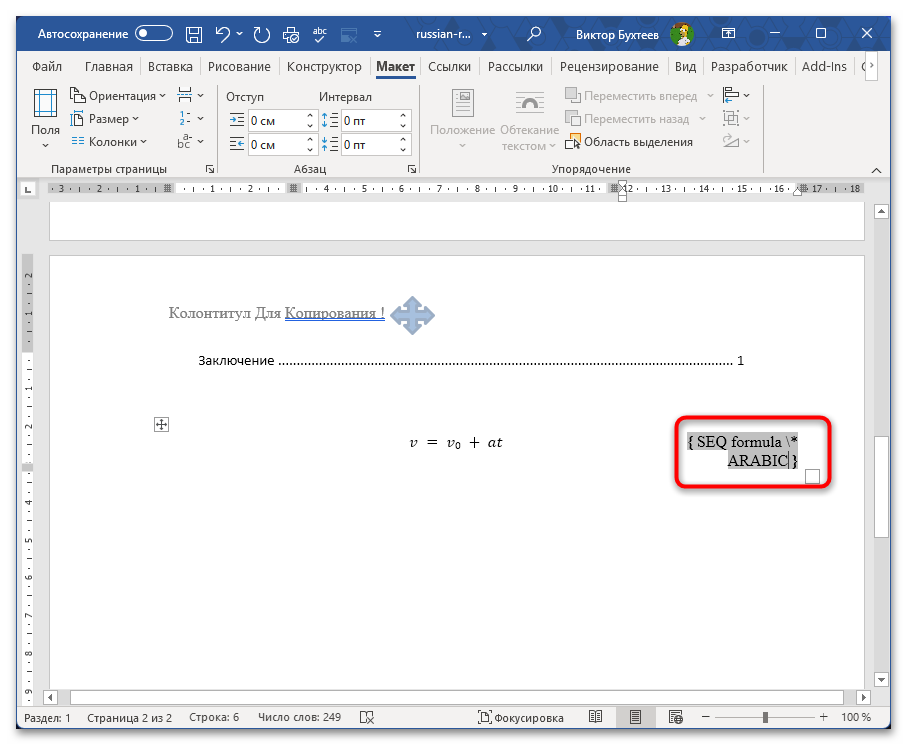Expand the Колонки dropdown
This screenshot has height=745, width=907.
click(x=108, y=142)
